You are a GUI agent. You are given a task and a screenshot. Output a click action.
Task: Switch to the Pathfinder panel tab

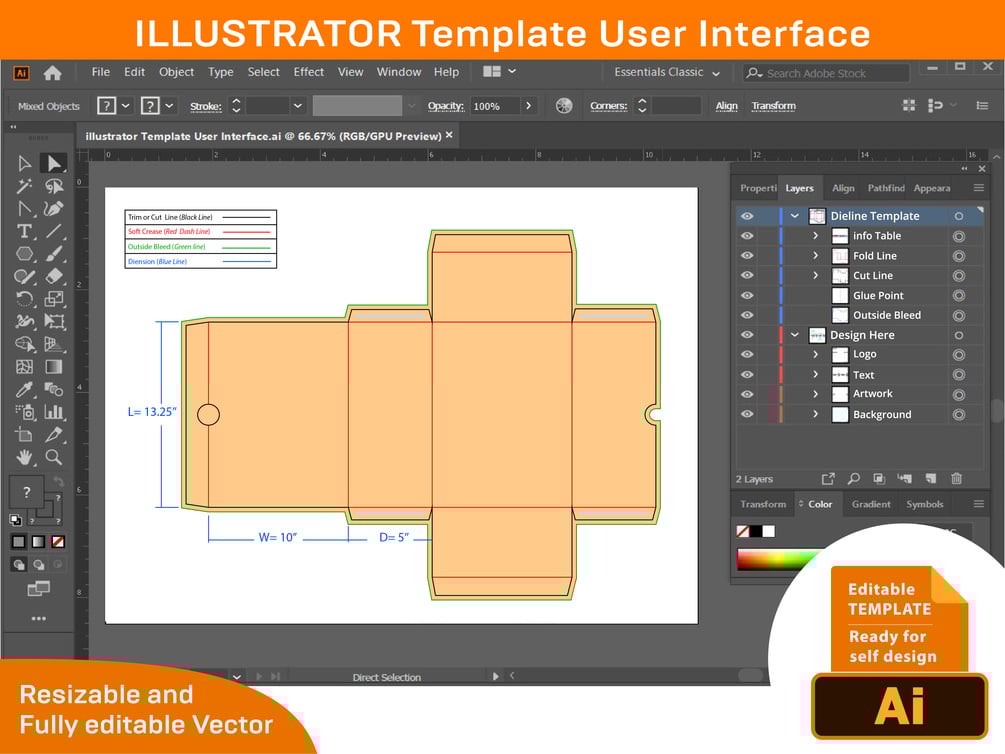pyautogui.click(x=886, y=188)
